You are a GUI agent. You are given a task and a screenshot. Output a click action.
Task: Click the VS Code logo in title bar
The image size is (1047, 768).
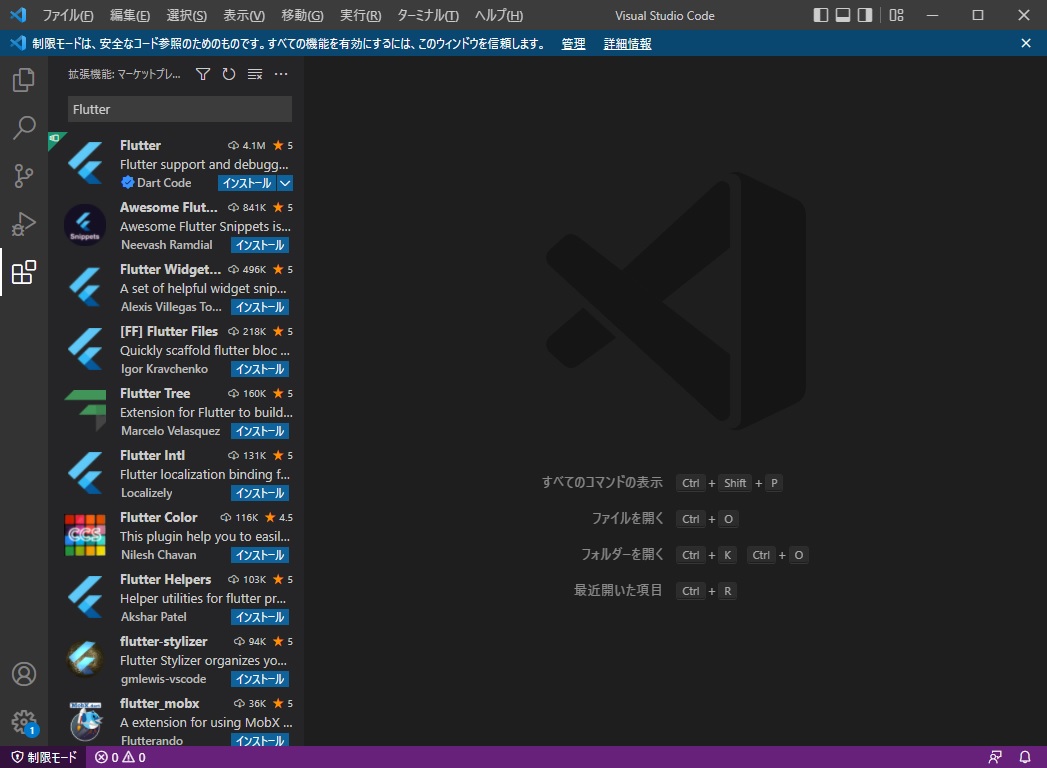[x=18, y=15]
